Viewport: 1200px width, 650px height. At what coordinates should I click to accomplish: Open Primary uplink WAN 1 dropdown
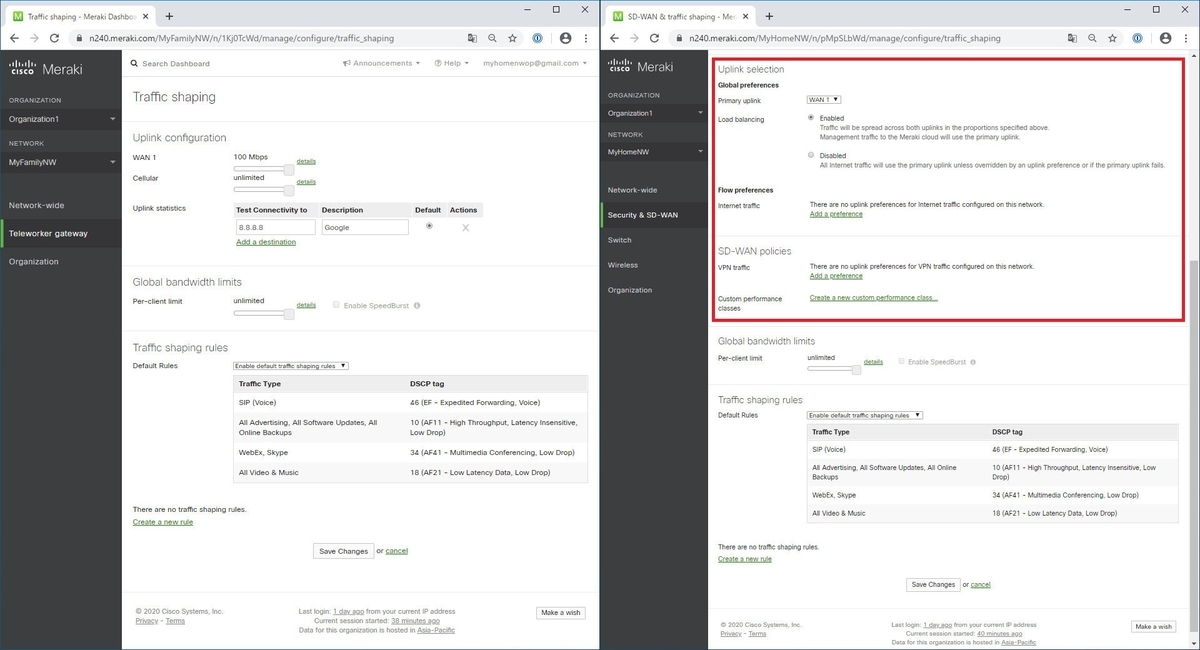coord(824,99)
